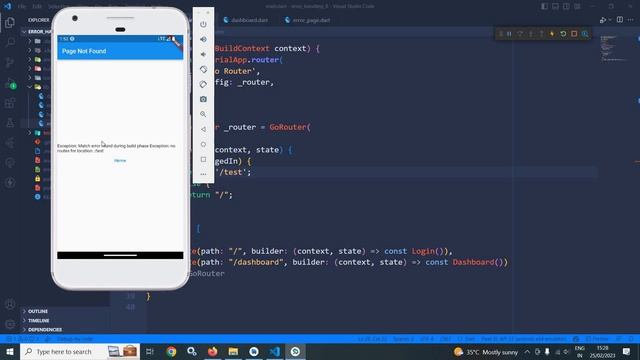Click the Home link in the emulator app
Viewport: 640px width, 360px height.
point(120,160)
